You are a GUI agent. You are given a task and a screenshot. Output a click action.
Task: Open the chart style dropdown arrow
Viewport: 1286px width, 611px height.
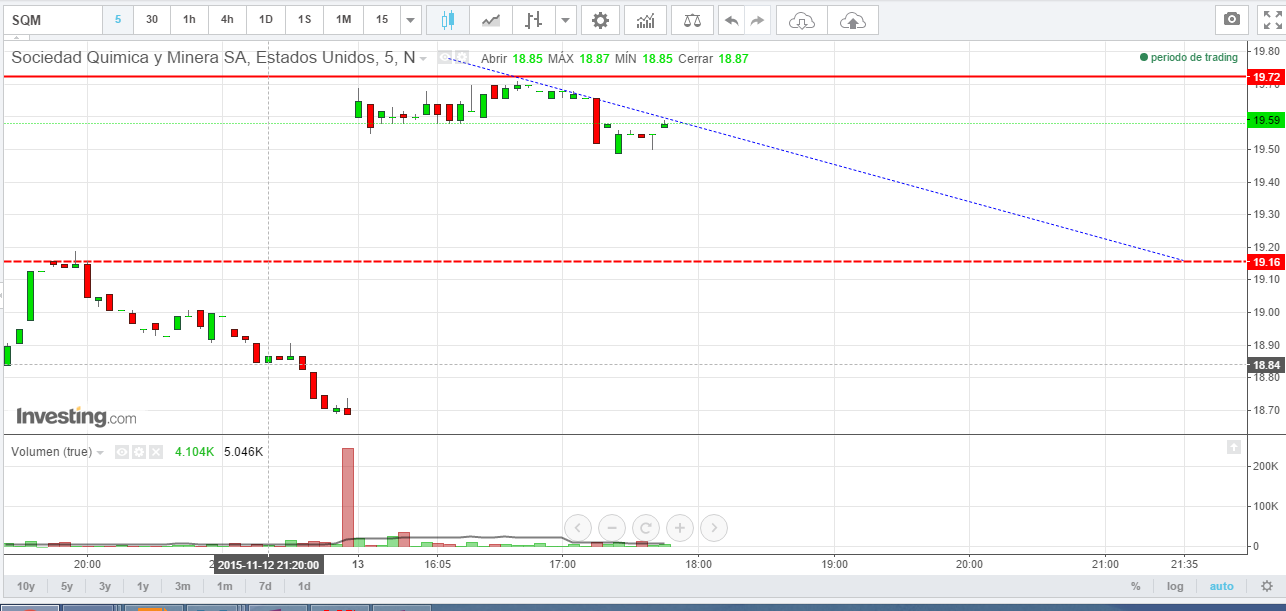coord(566,20)
